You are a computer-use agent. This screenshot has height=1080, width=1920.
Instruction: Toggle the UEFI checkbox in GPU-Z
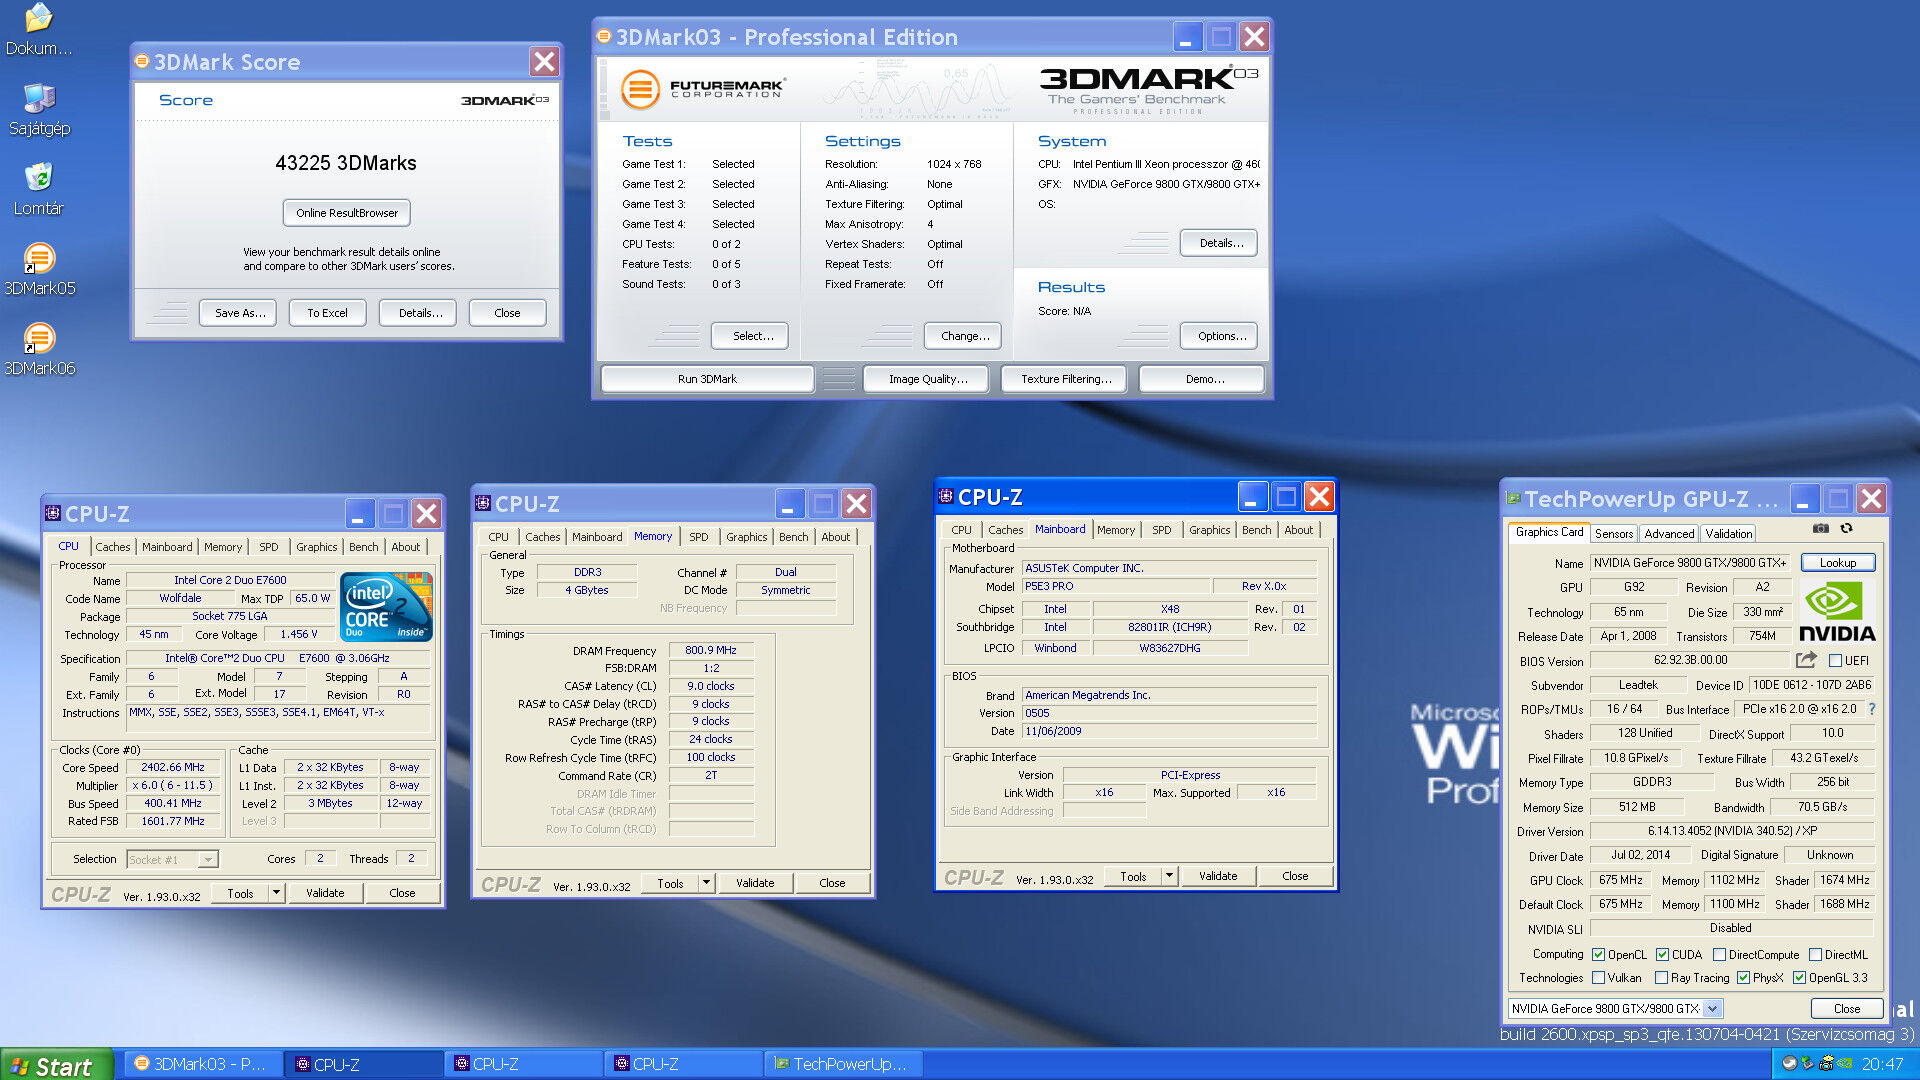point(1835,661)
